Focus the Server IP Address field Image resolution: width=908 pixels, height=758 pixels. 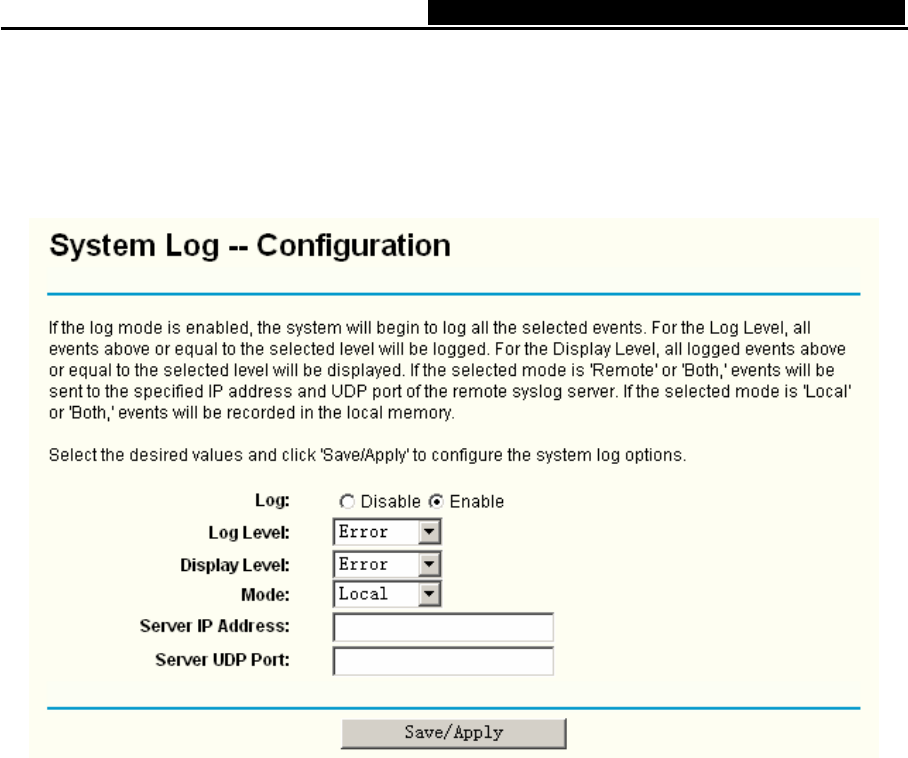pos(443,627)
